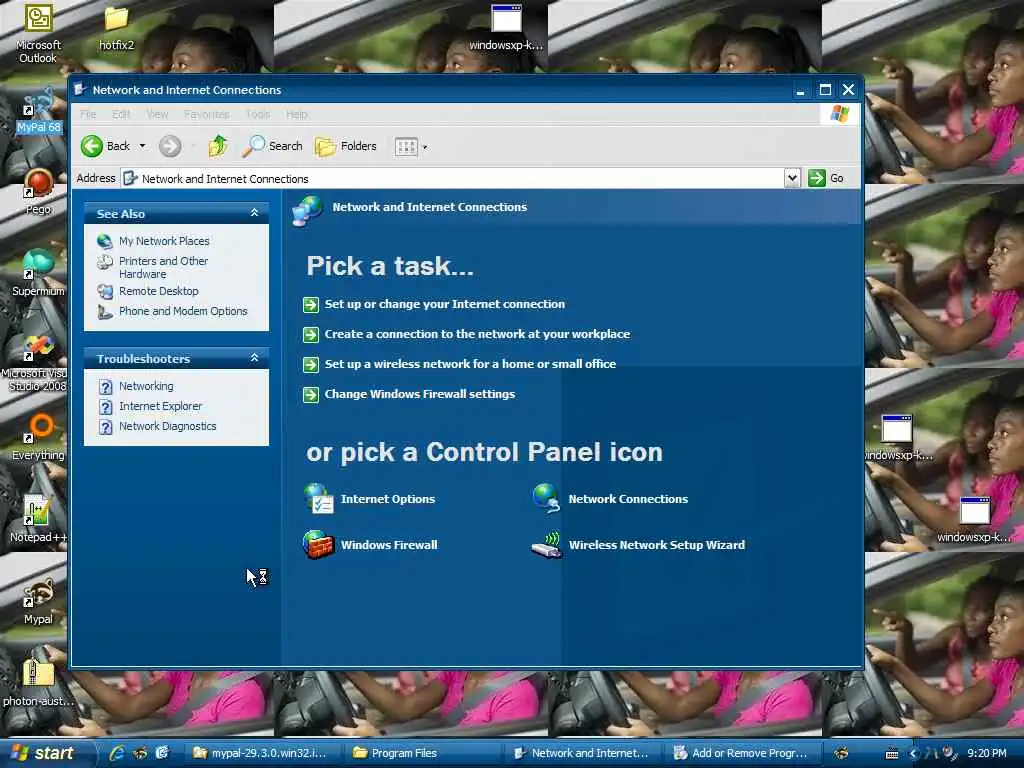The image size is (1024, 768).
Task: Open the Internet Explorer troubleshooter
Action: click(x=161, y=406)
